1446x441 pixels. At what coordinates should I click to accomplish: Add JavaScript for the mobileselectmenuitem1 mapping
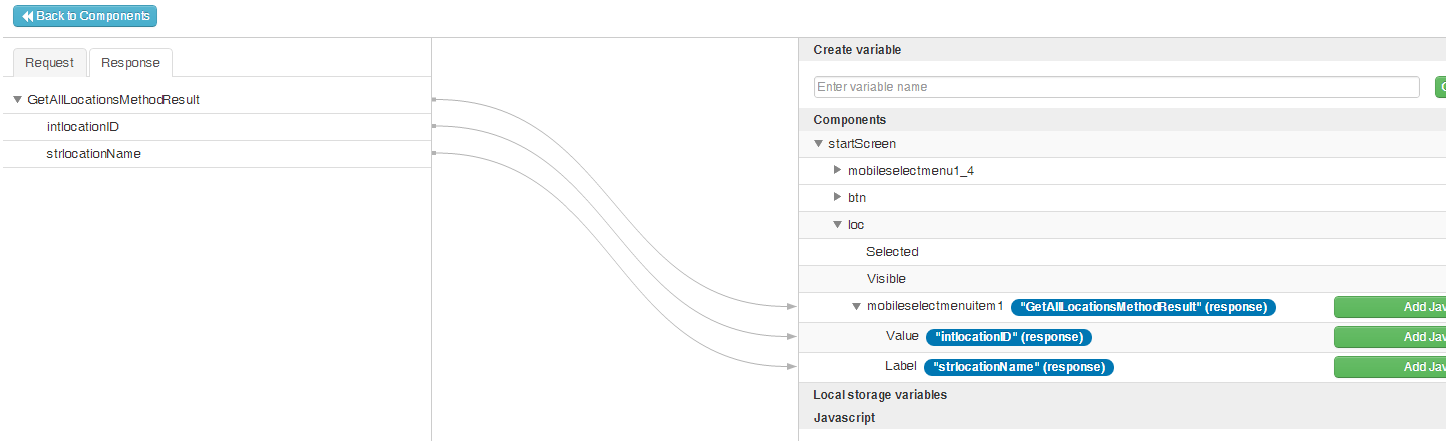1389,307
